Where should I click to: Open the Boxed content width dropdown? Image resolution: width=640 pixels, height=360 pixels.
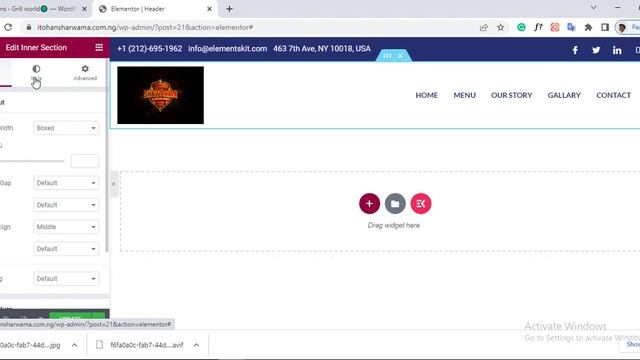tap(66, 128)
